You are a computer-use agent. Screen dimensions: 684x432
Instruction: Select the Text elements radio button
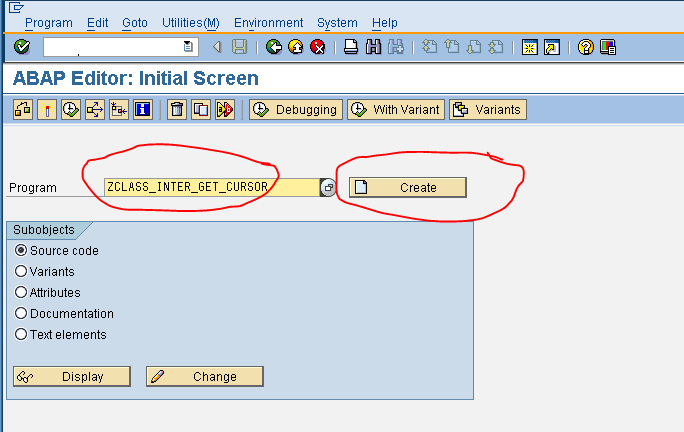coord(21,334)
